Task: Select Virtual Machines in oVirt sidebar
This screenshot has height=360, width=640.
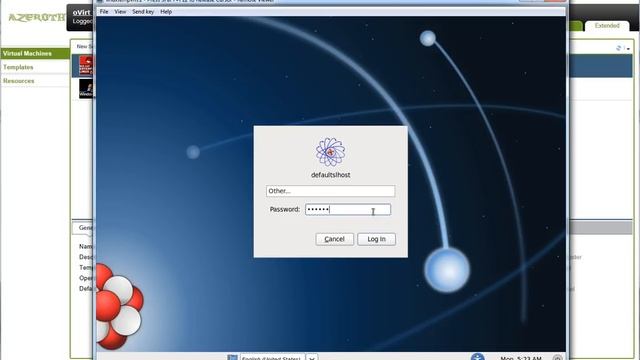Action: [x=35, y=53]
